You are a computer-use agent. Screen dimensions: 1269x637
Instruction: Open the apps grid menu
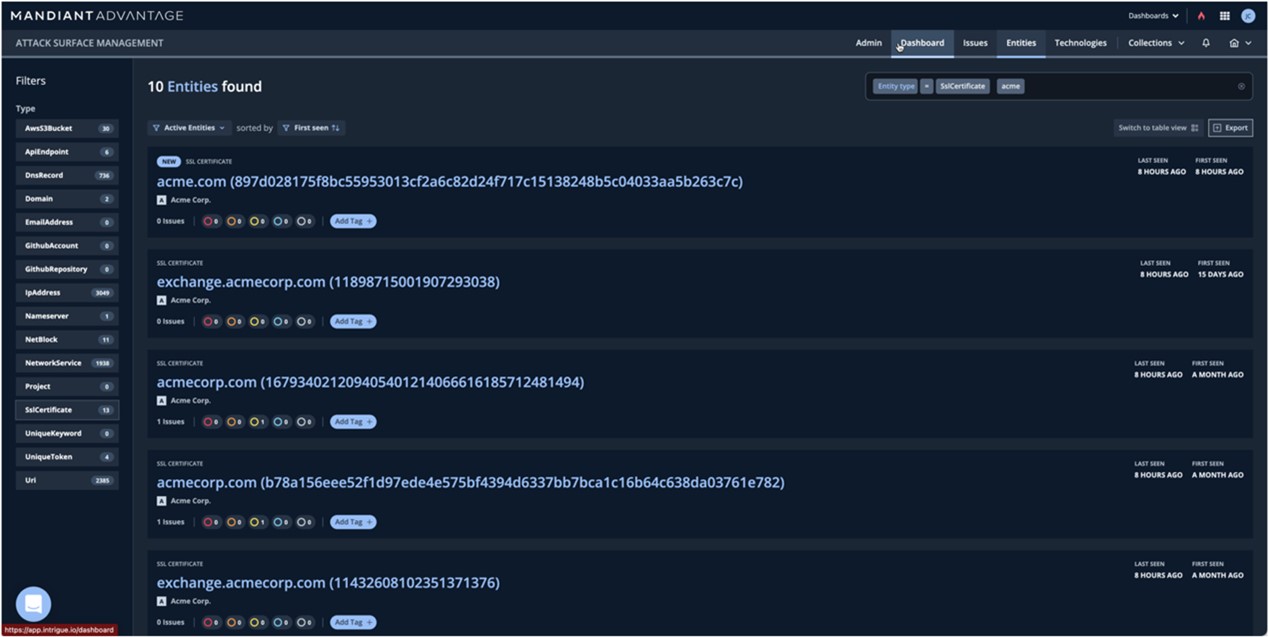[x=1224, y=16]
